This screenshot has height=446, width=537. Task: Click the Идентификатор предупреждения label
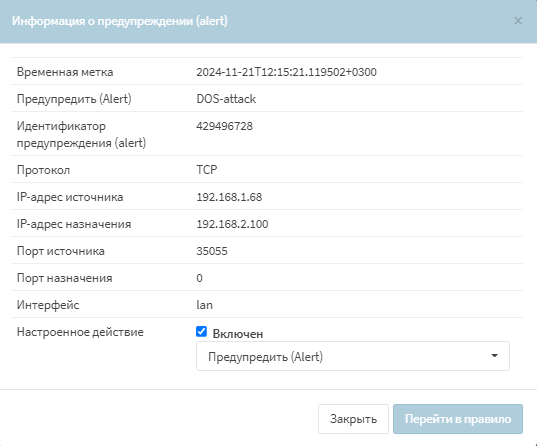coord(82,134)
